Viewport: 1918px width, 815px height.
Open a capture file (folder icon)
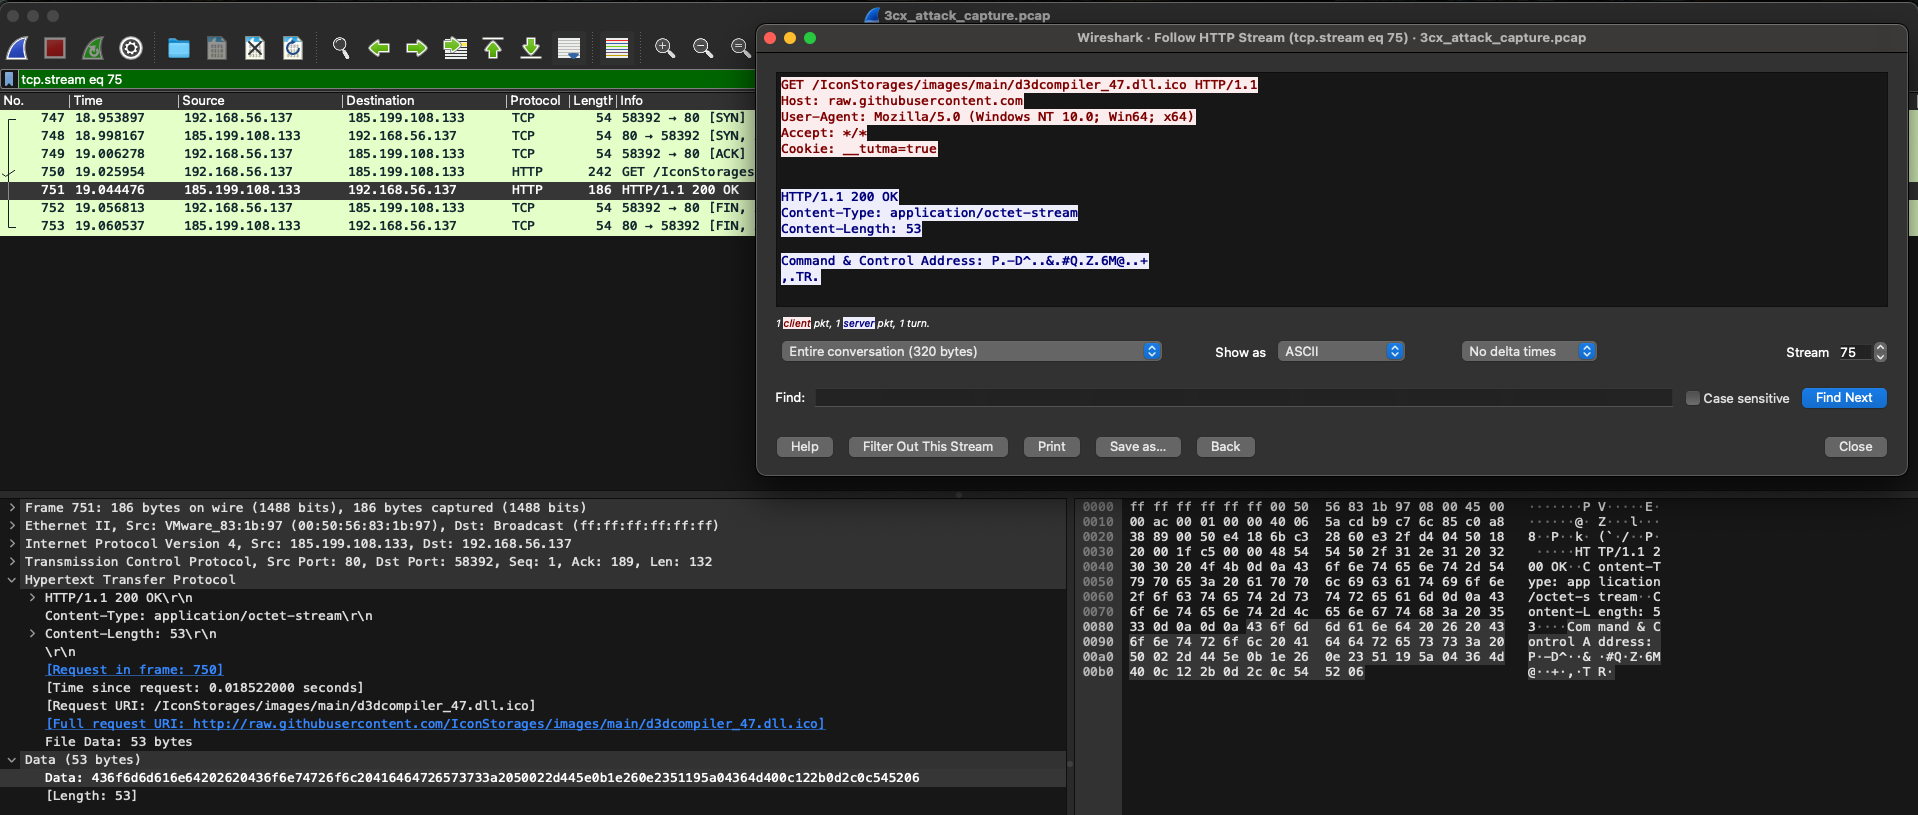coord(179,48)
